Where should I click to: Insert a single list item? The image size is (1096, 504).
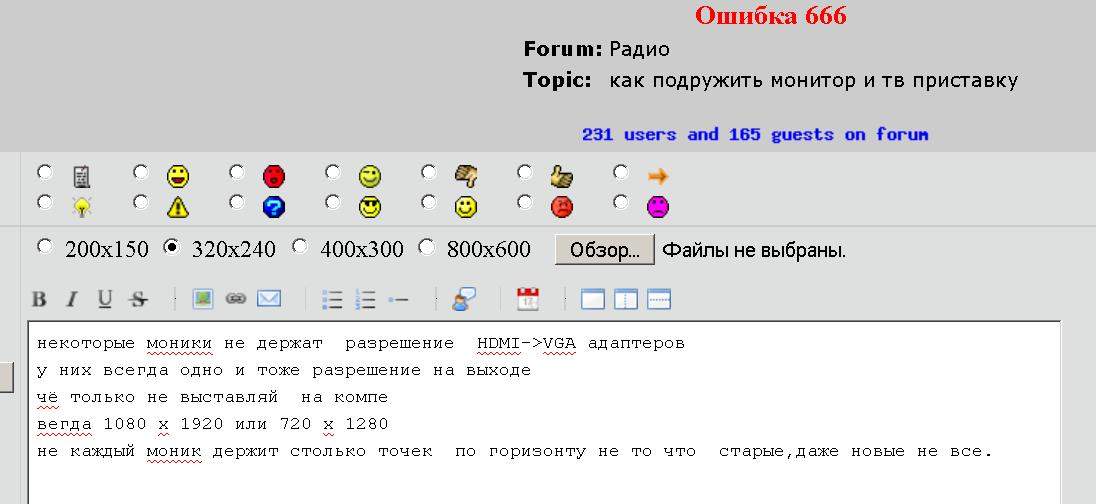[x=398, y=299]
